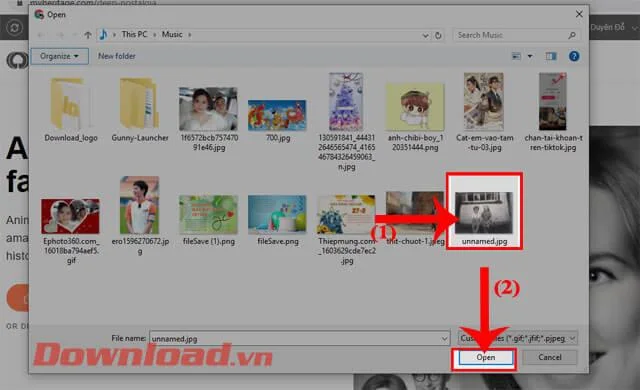The height and width of the screenshot is (390, 640).
Task: Select the fileSave.png thumbnail
Action: click(x=277, y=215)
